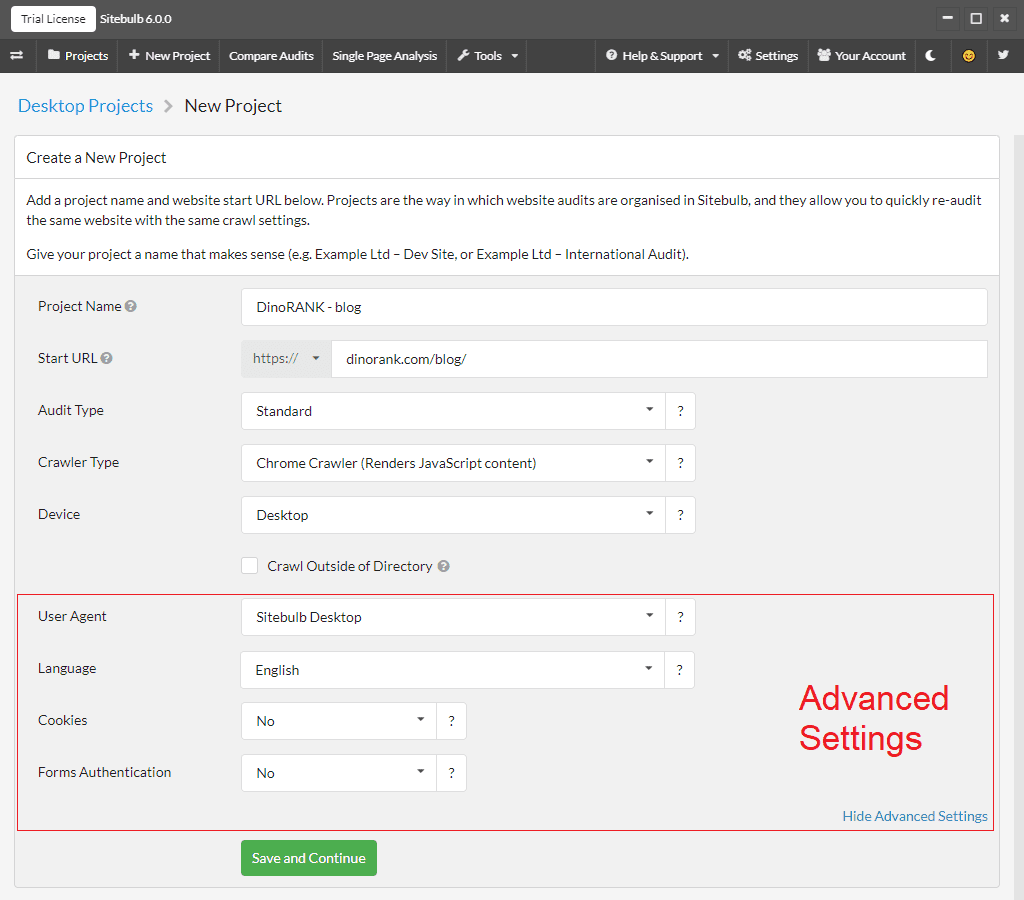Open Crawler Type question mark help
The height and width of the screenshot is (900, 1024).
click(680, 463)
